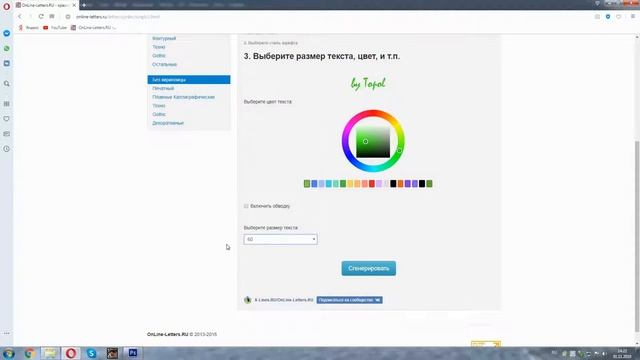The height and width of the screenshot is (360, 640).
Task: Go back to the previous page
Action: 20,17
